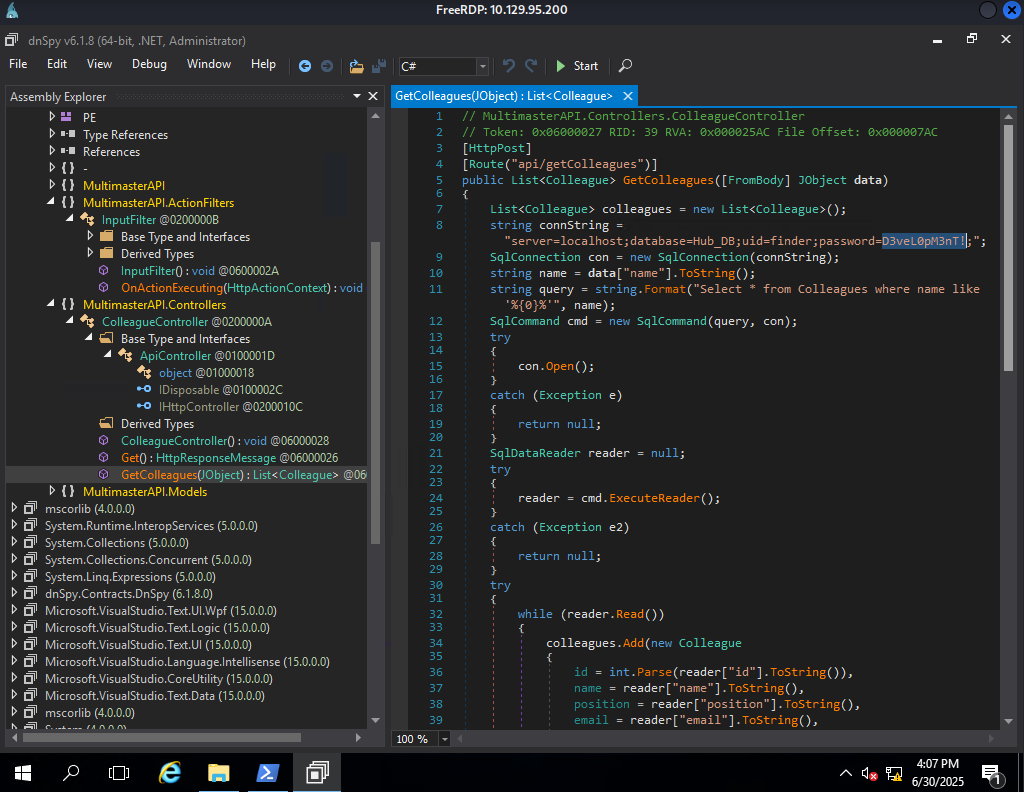Open the C# language dropdown
Viewport: 1024px width, 792px height.
(x=483, y=66)
